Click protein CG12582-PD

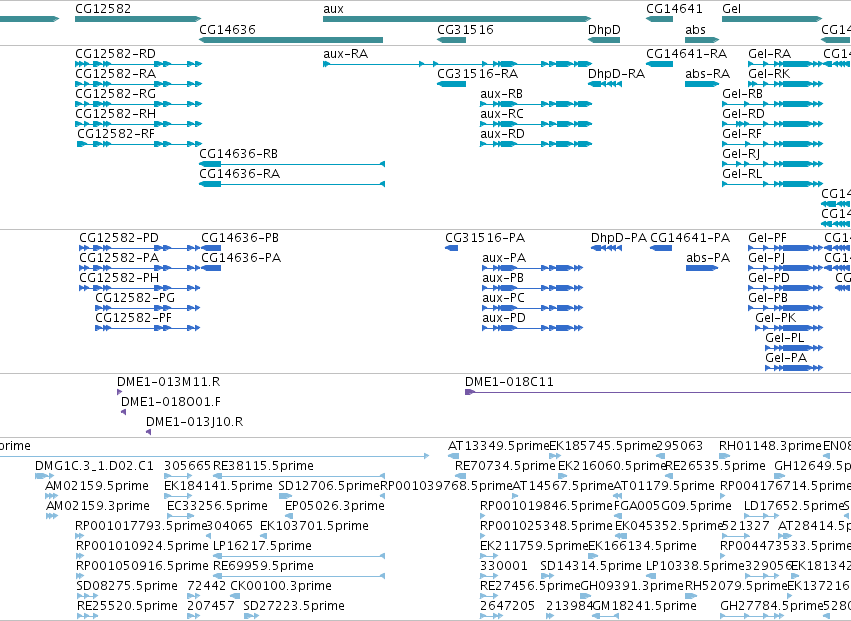click(x=139, y=248)
